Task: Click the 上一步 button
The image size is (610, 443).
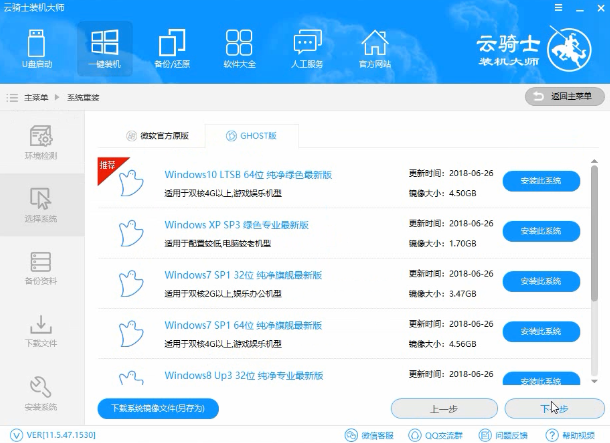Action: pyautogui.click(x=444, y=409)
